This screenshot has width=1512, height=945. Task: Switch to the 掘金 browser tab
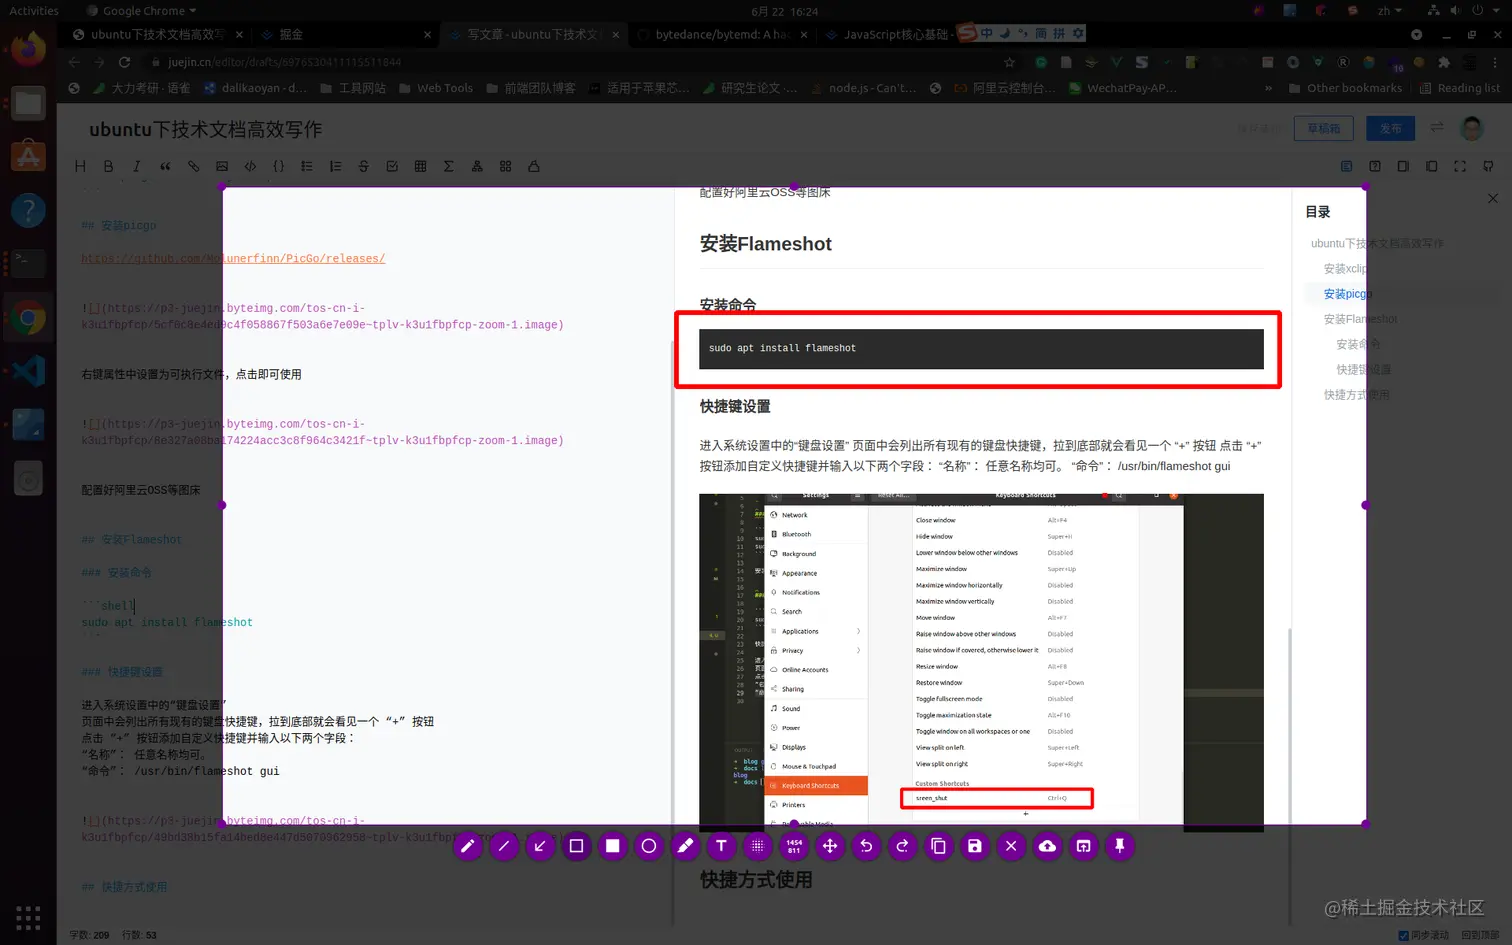click(343, 34)
